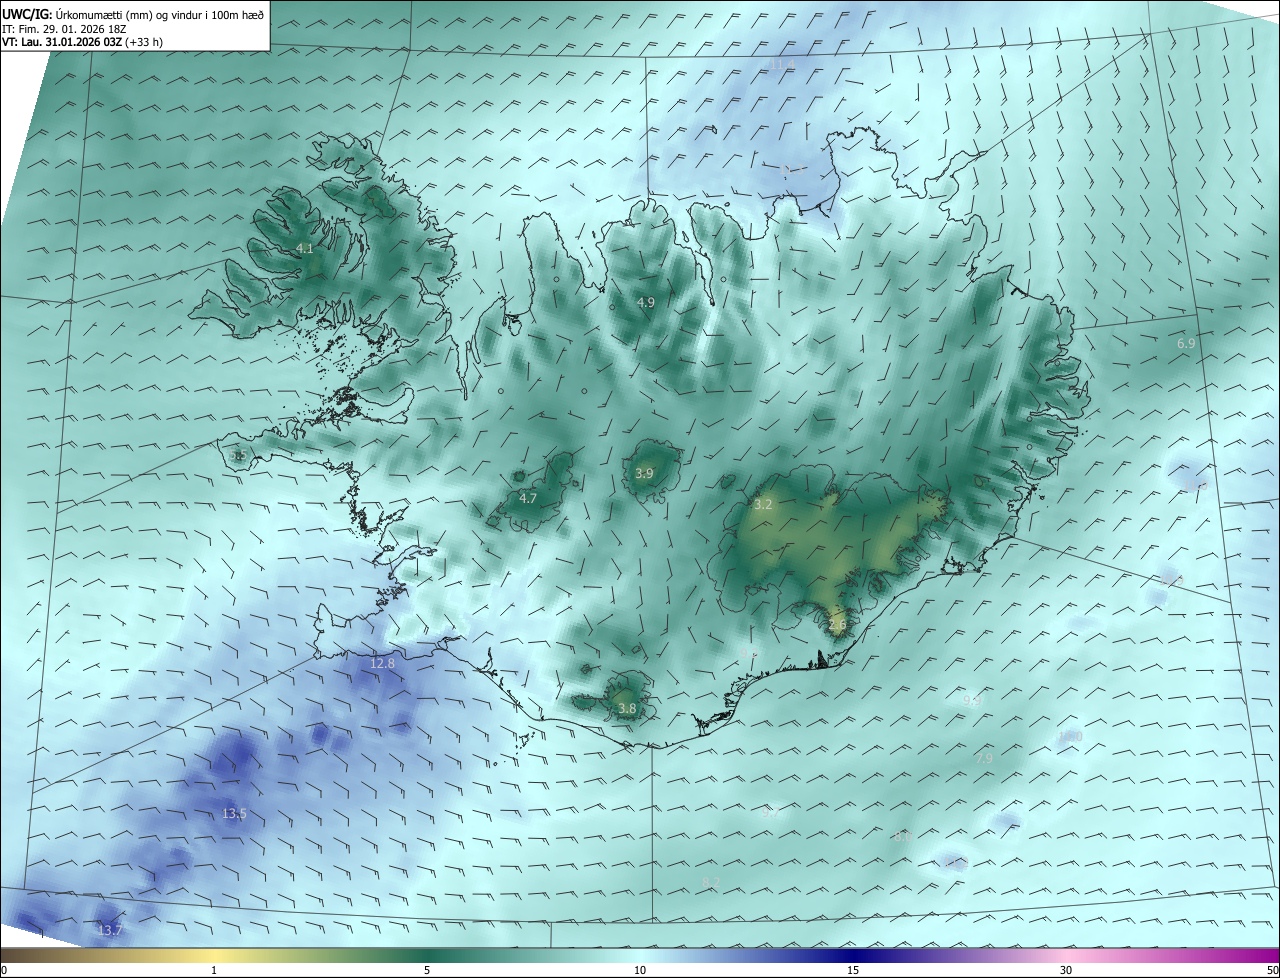Screen dimensions: 1280x978
Task: Click the 5 tick on the colour scale
Action: pos(427,970)
